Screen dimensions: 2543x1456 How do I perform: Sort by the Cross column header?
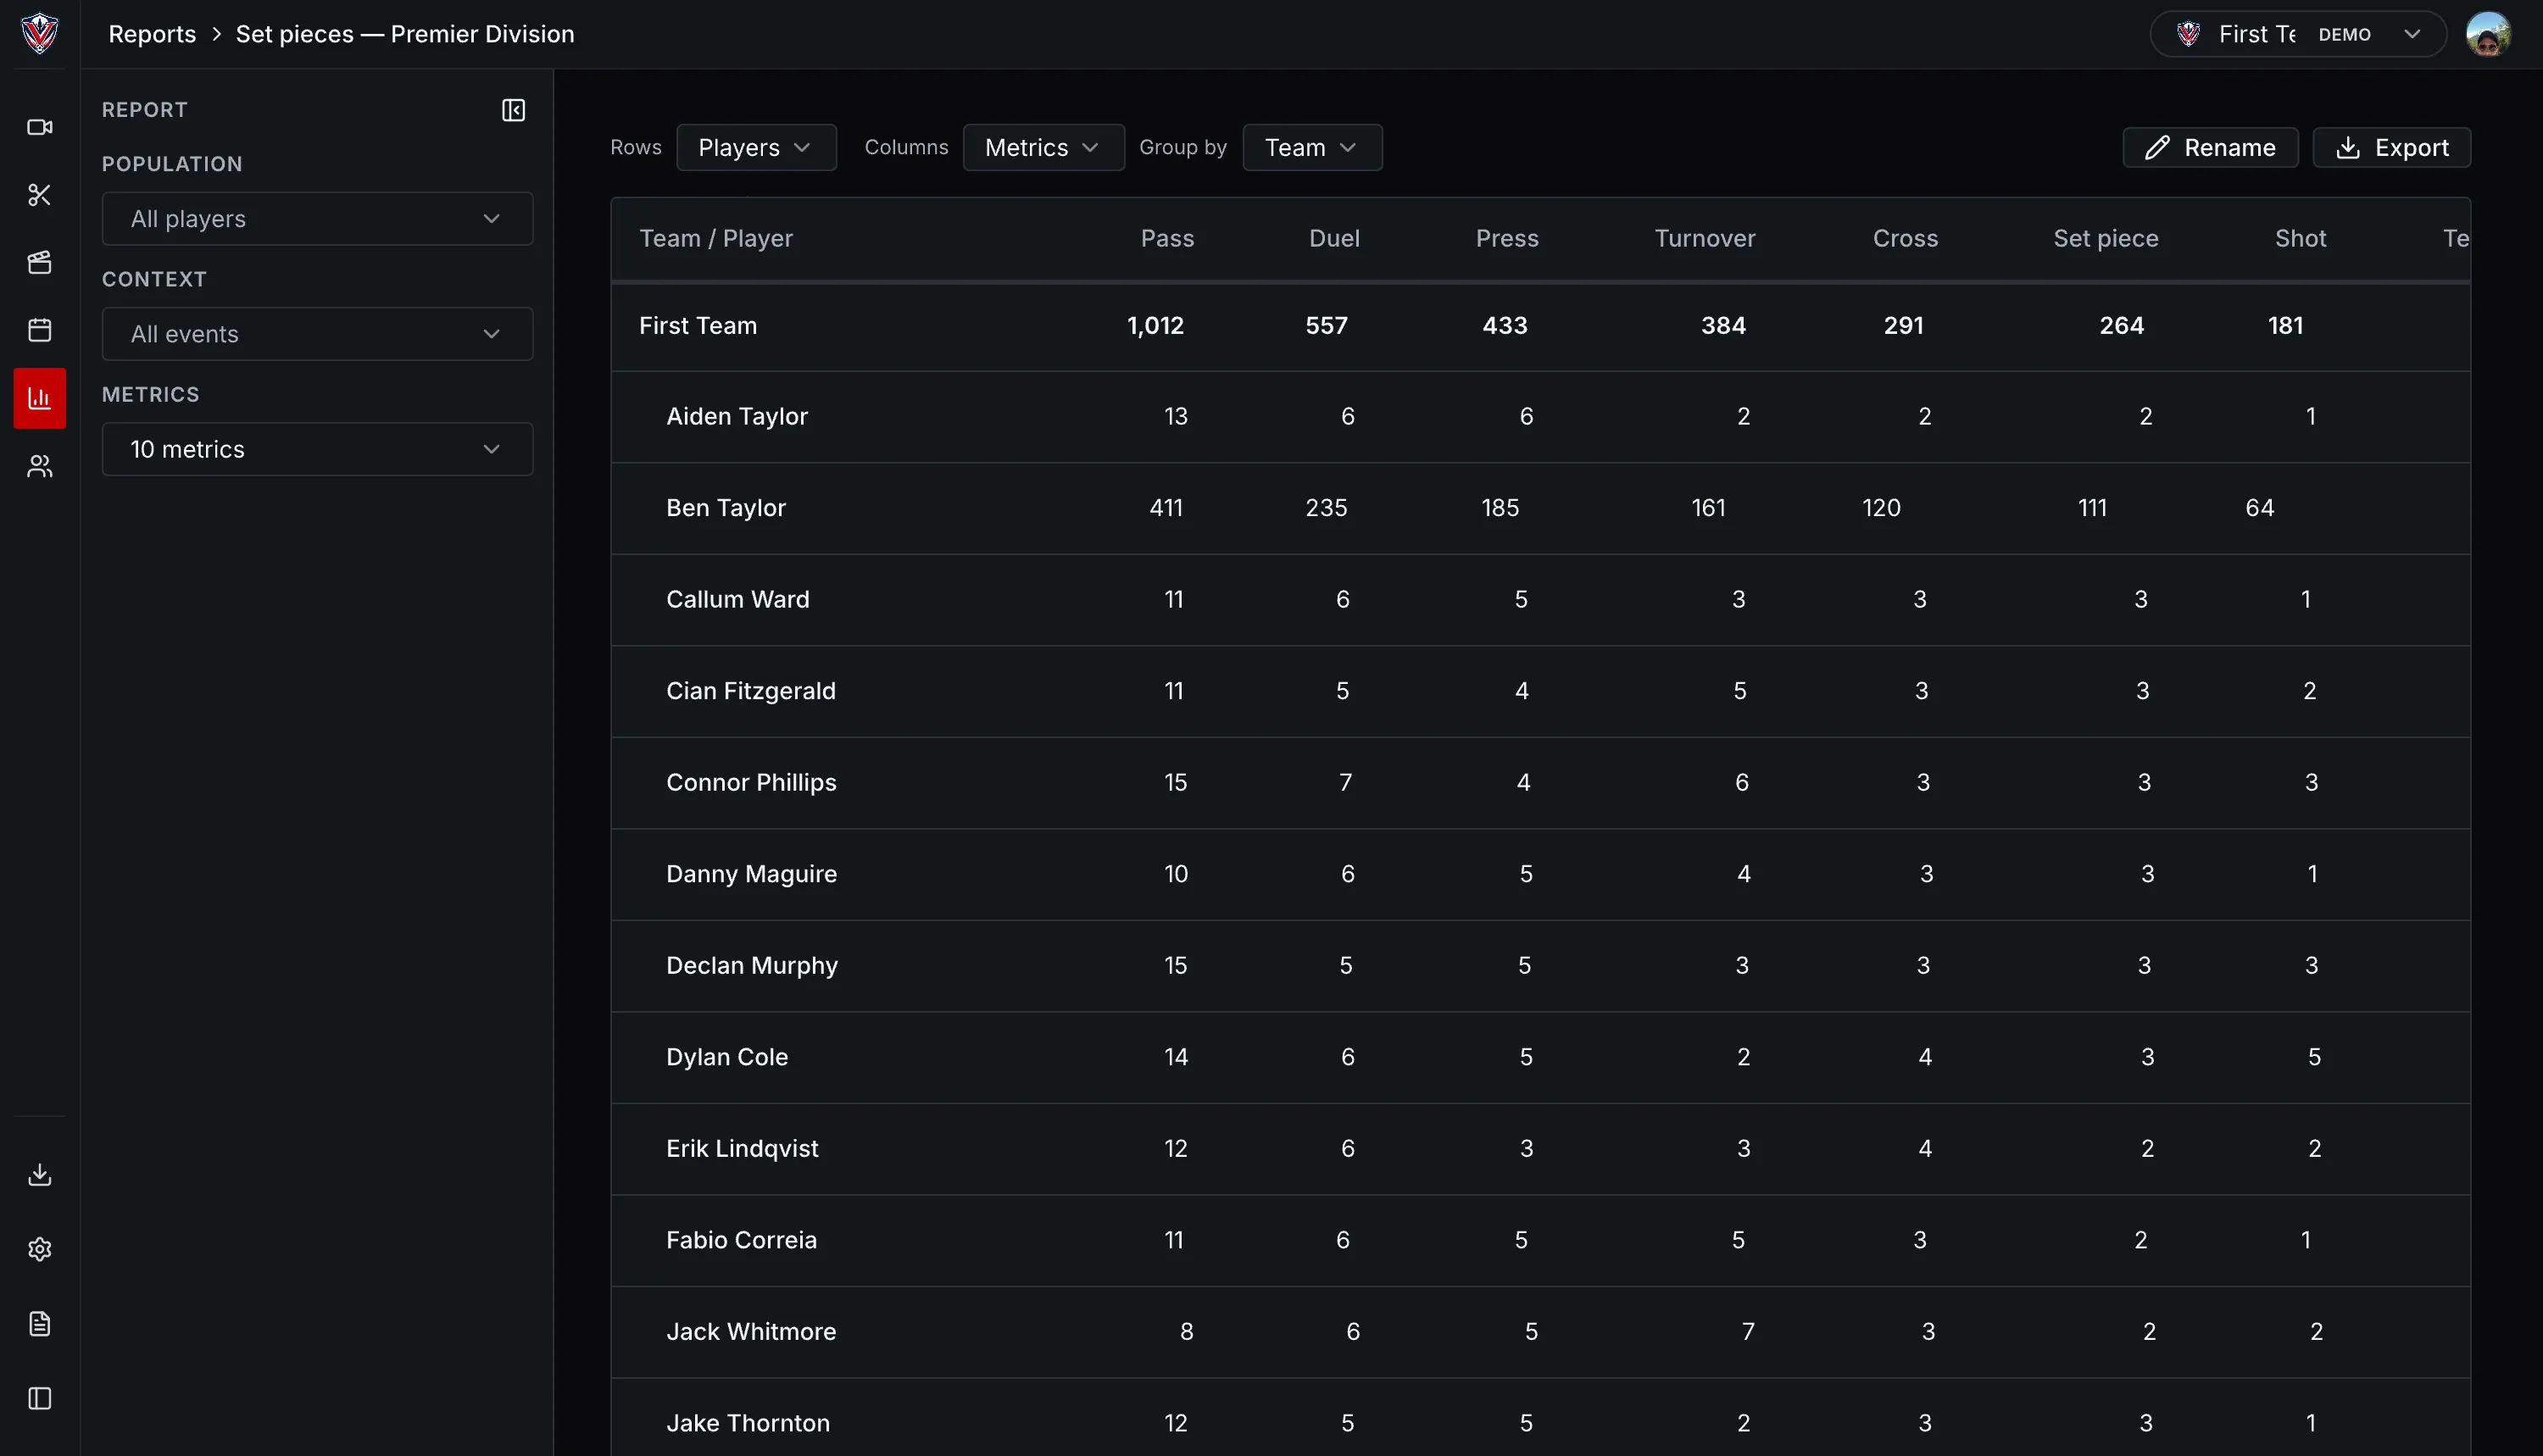pos(1905,238)
